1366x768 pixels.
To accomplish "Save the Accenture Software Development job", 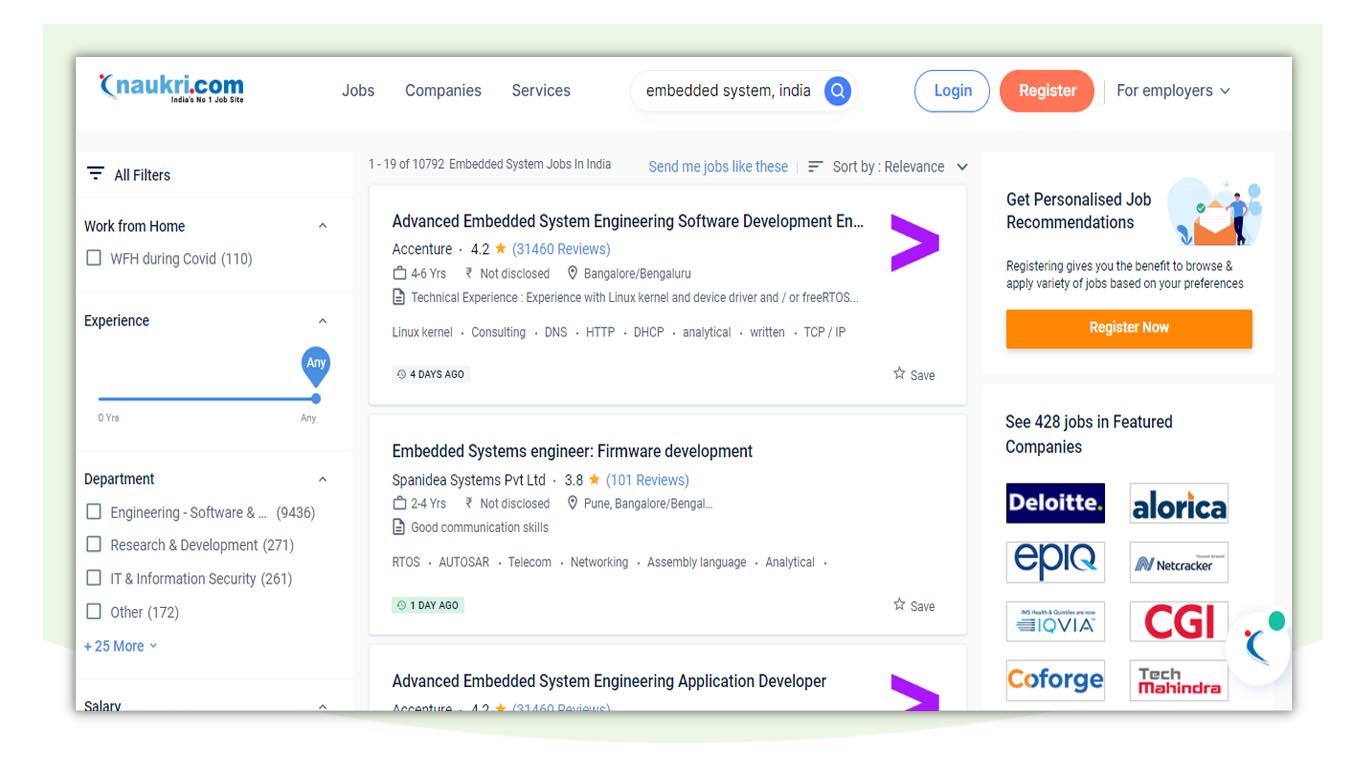I will (x=914, y=375).
